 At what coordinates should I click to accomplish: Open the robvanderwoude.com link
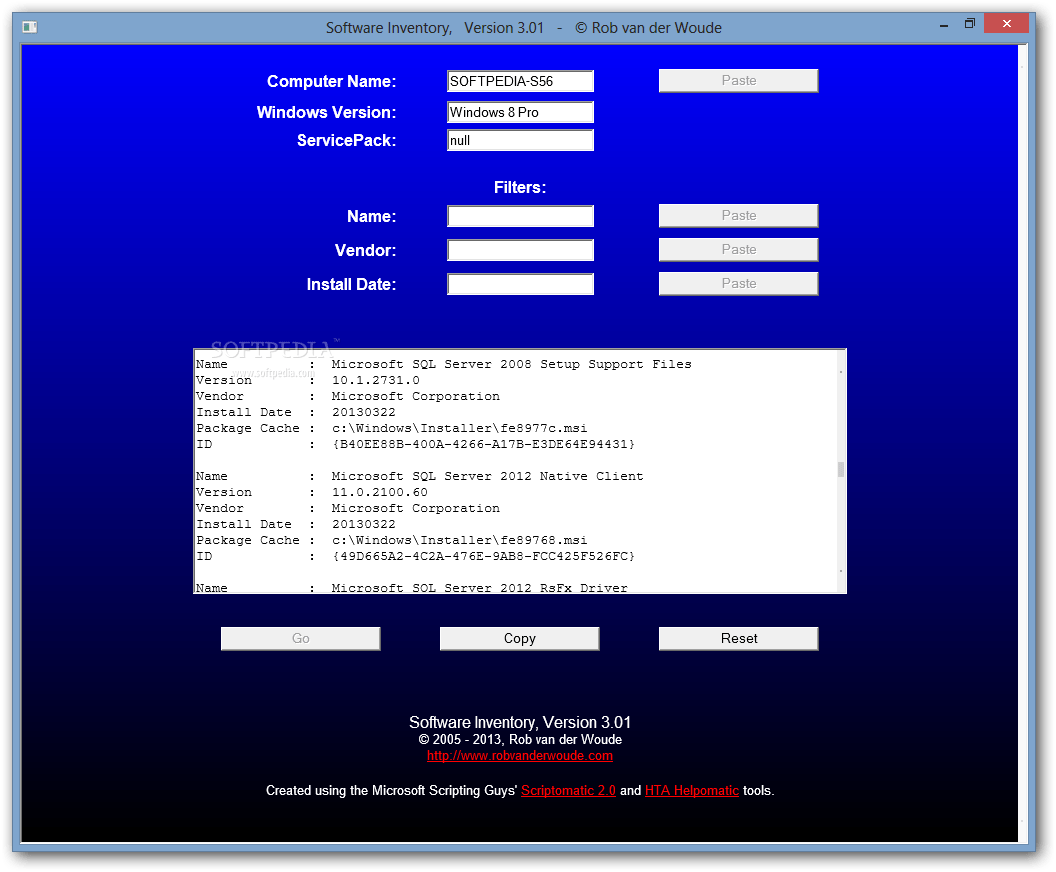click(x=520, y=756)
